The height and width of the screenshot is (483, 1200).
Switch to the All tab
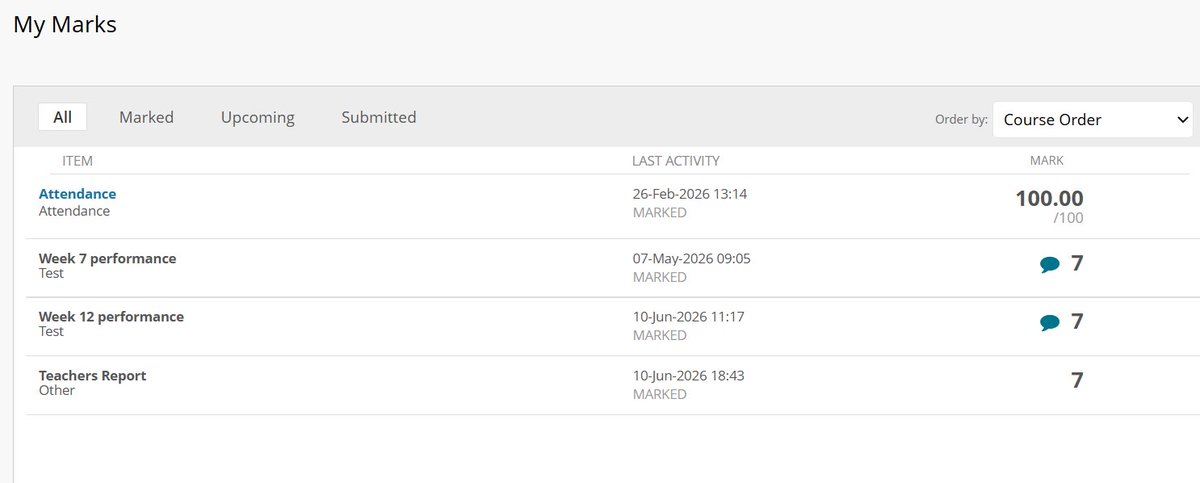(x=62, y=117)
